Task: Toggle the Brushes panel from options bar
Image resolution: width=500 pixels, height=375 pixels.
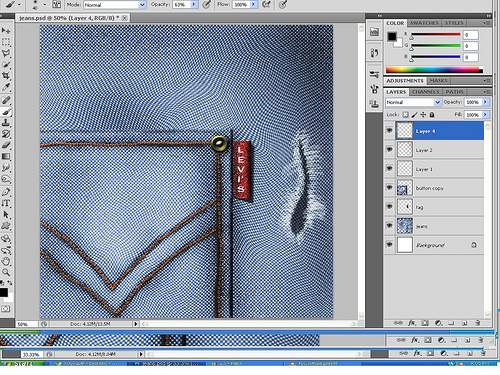Action: [x=57, y=5]
